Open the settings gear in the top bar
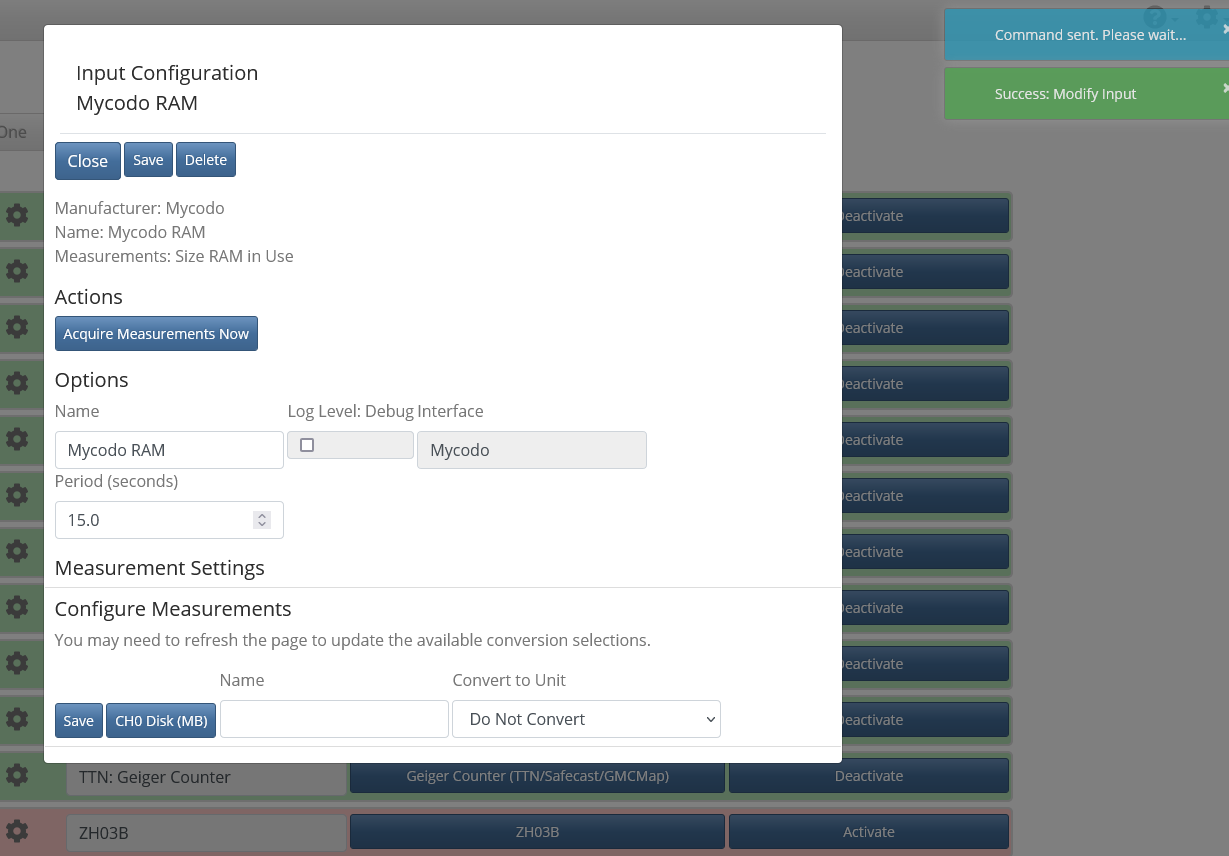The image size is (1229, 856). (x=1207, y=17)
